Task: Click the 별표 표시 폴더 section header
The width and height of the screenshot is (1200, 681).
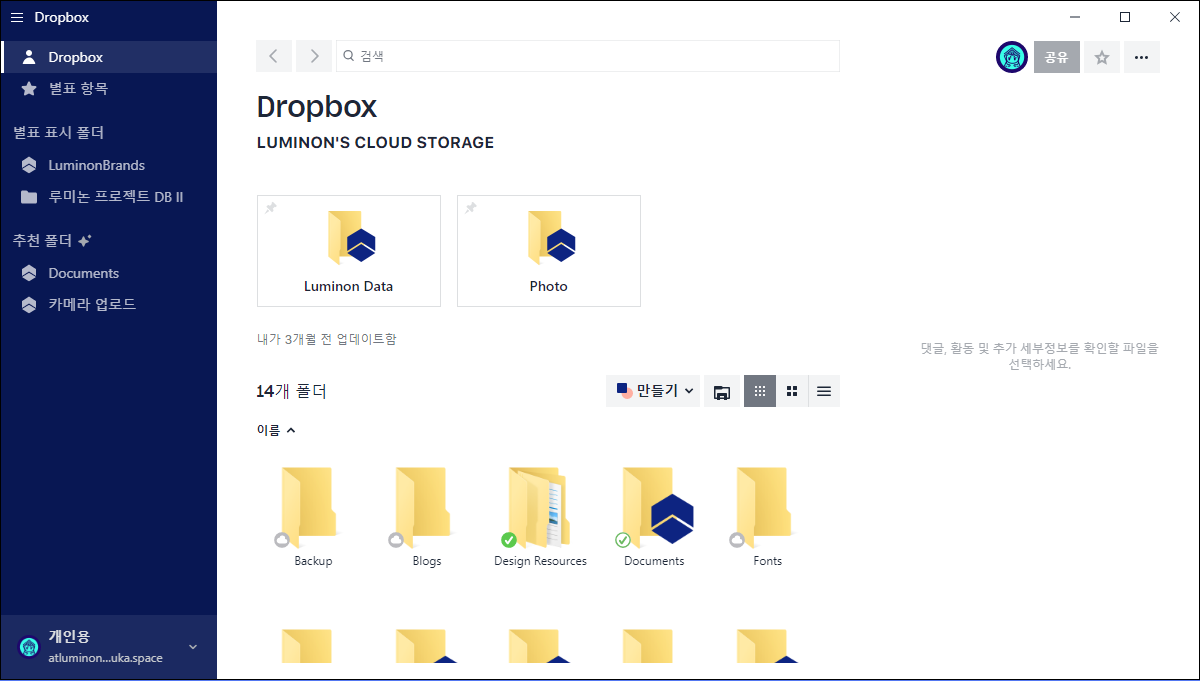Action: (x=59, y=132)
